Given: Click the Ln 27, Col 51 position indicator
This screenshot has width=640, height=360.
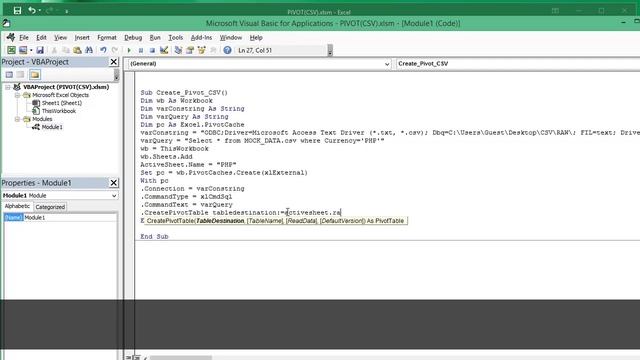Looking at the screenshot, I should (255, 51).
